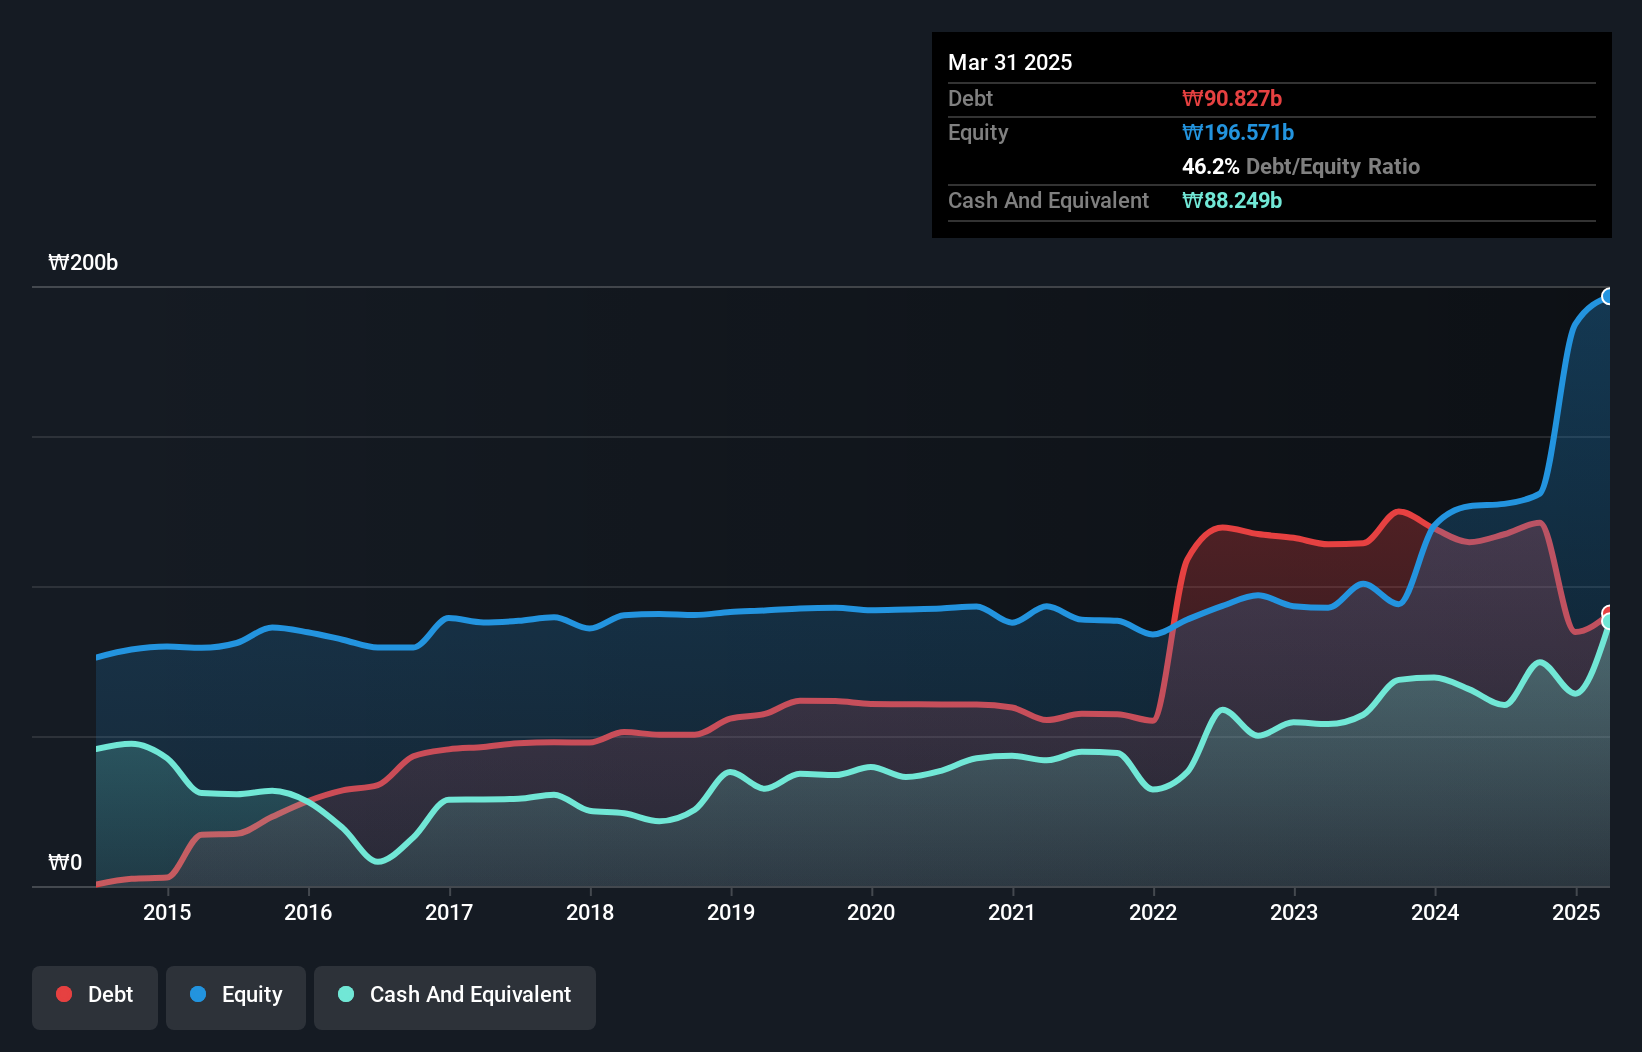Click the 2015 x-axis label
Viewport: 1642px width, 1052px height.
point(167,912)
